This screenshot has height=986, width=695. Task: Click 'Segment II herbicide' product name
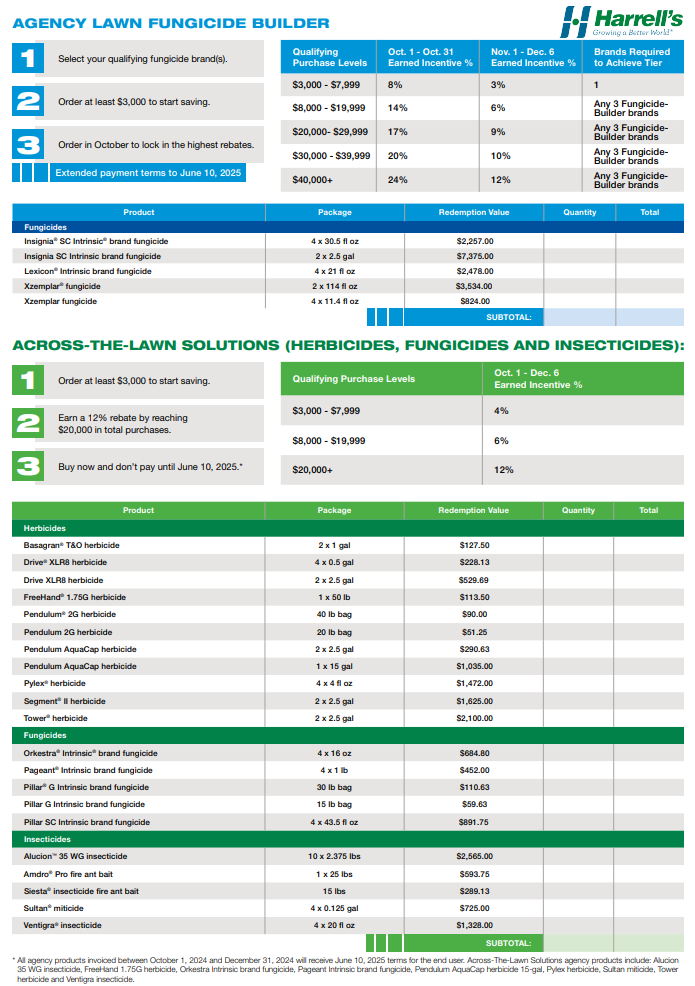(65, 701)
